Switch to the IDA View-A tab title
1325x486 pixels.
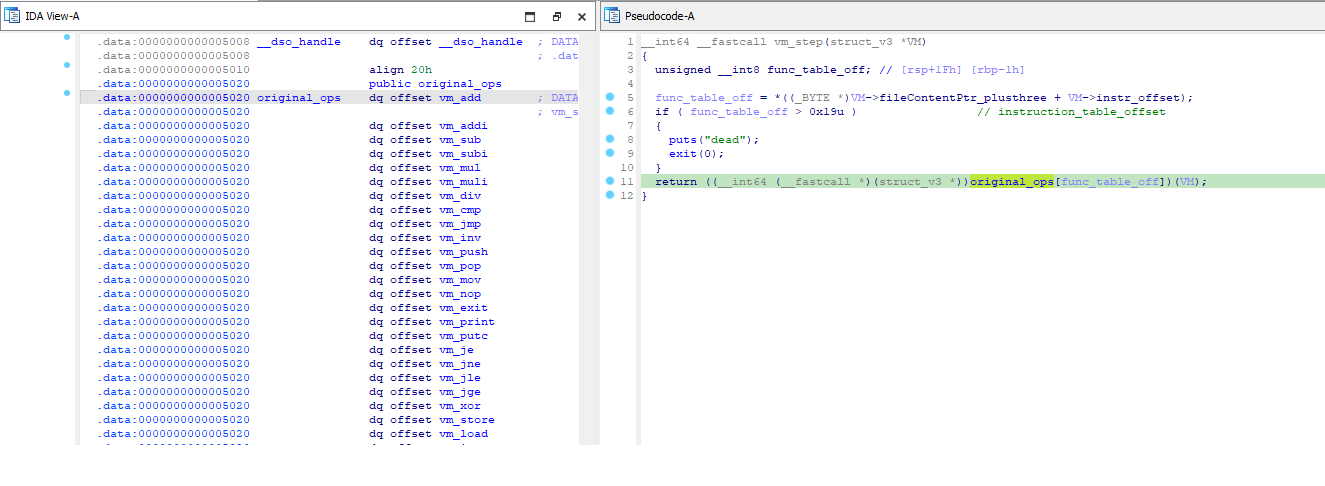[x=53, y=16]
